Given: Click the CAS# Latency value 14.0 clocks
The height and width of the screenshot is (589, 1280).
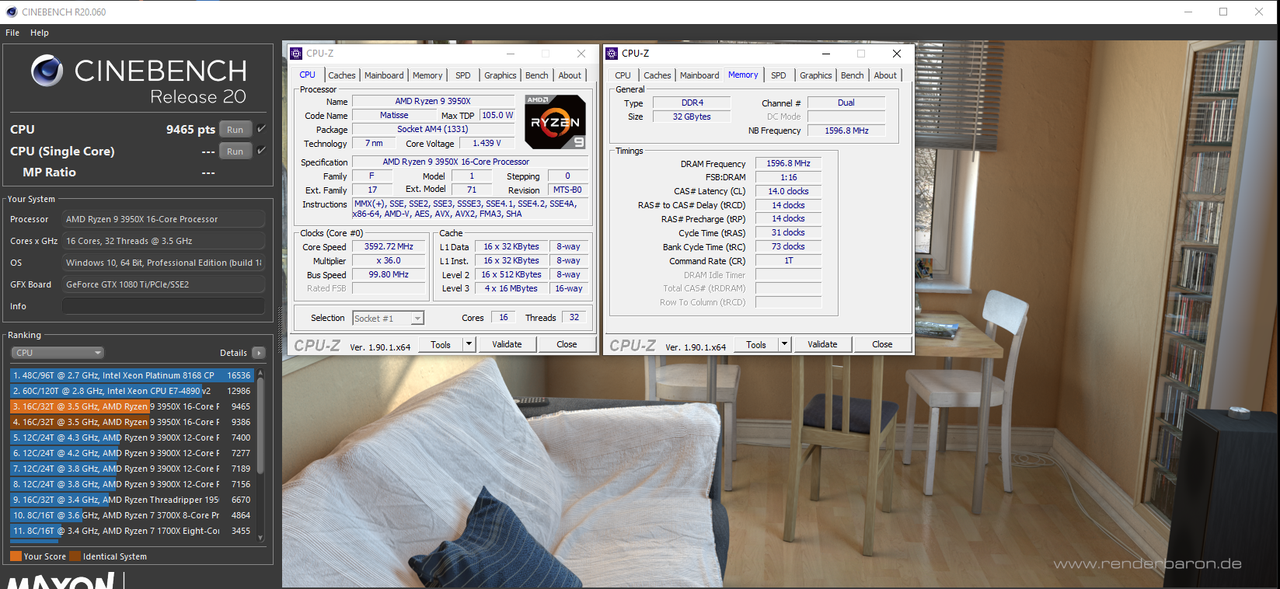Looking at the screenshot, I should pos(788,191).
